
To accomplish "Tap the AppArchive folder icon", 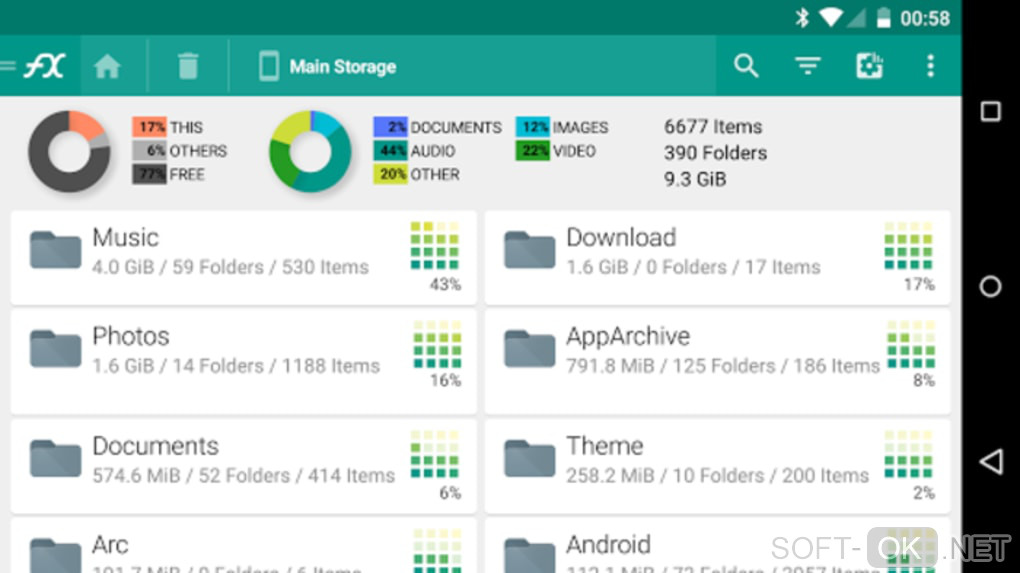I will coord(530,349).
